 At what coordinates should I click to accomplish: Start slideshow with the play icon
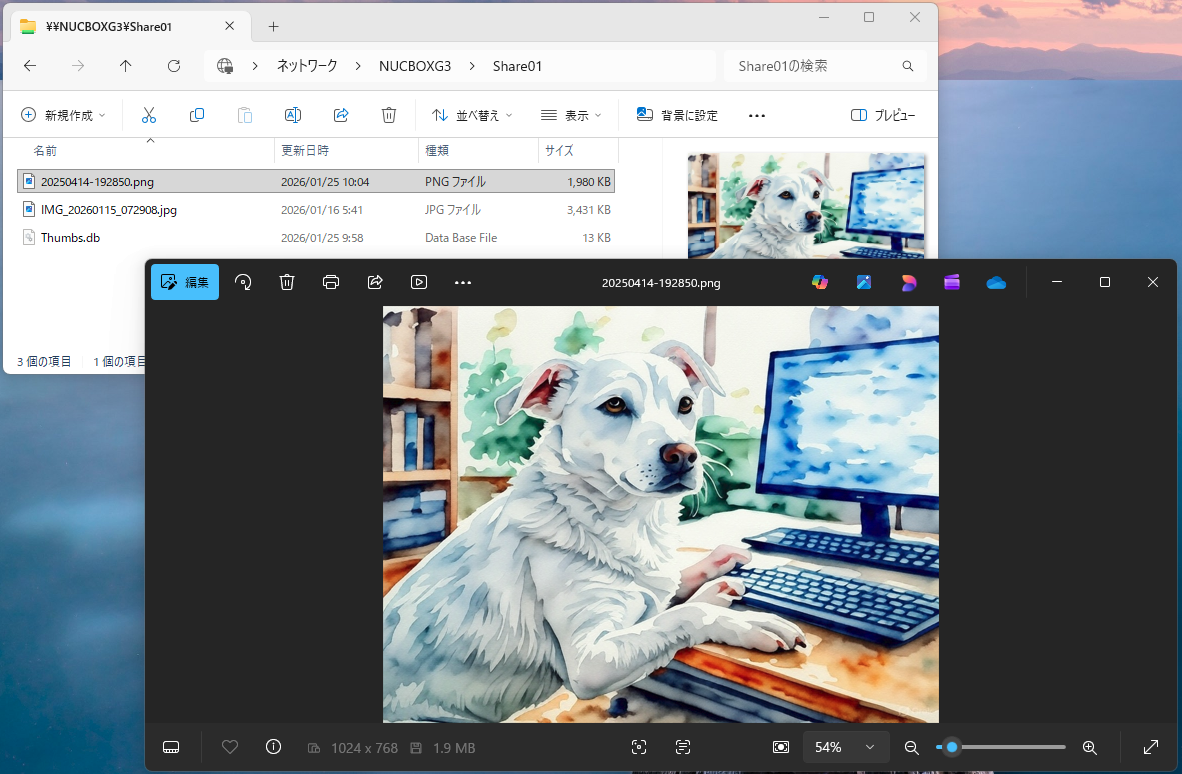pos(419,282)
